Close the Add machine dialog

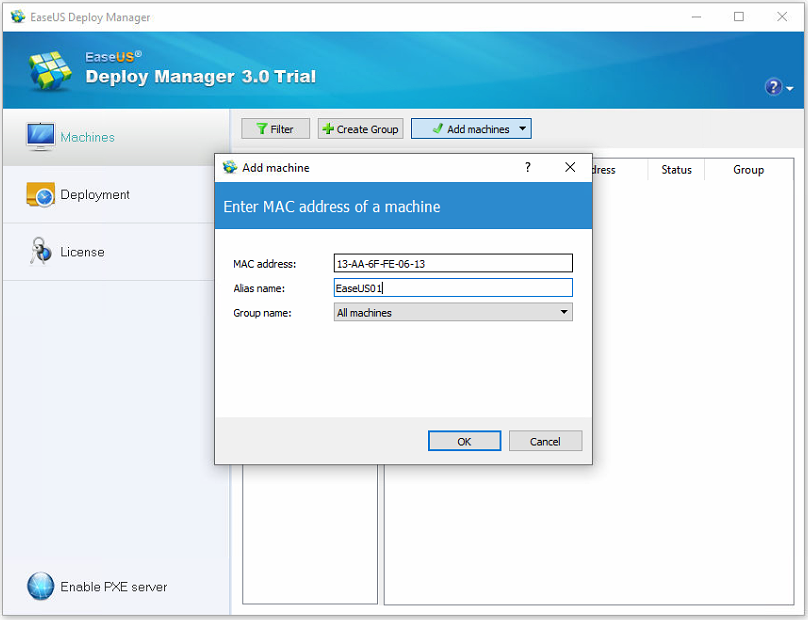(570, 167)
